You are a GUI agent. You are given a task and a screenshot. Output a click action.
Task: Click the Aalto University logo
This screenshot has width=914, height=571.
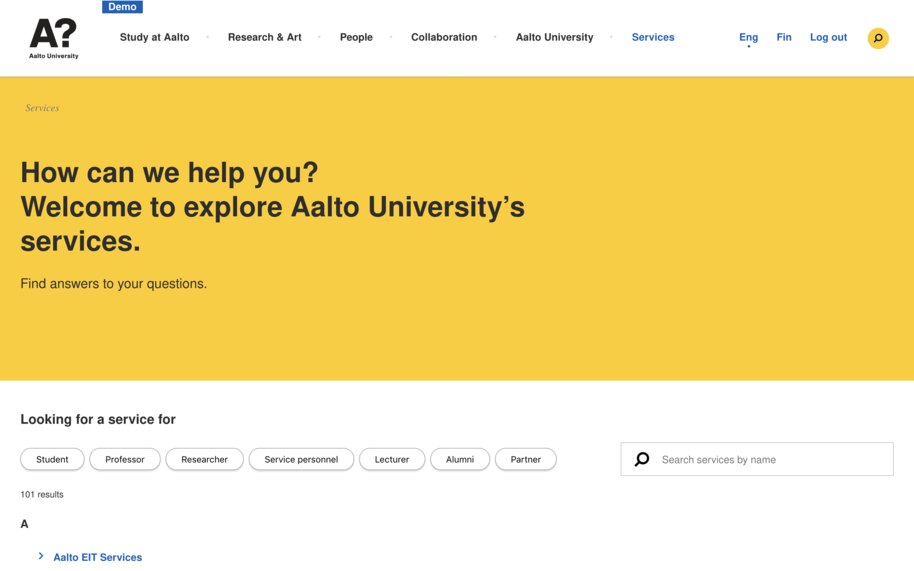[54, 38]
